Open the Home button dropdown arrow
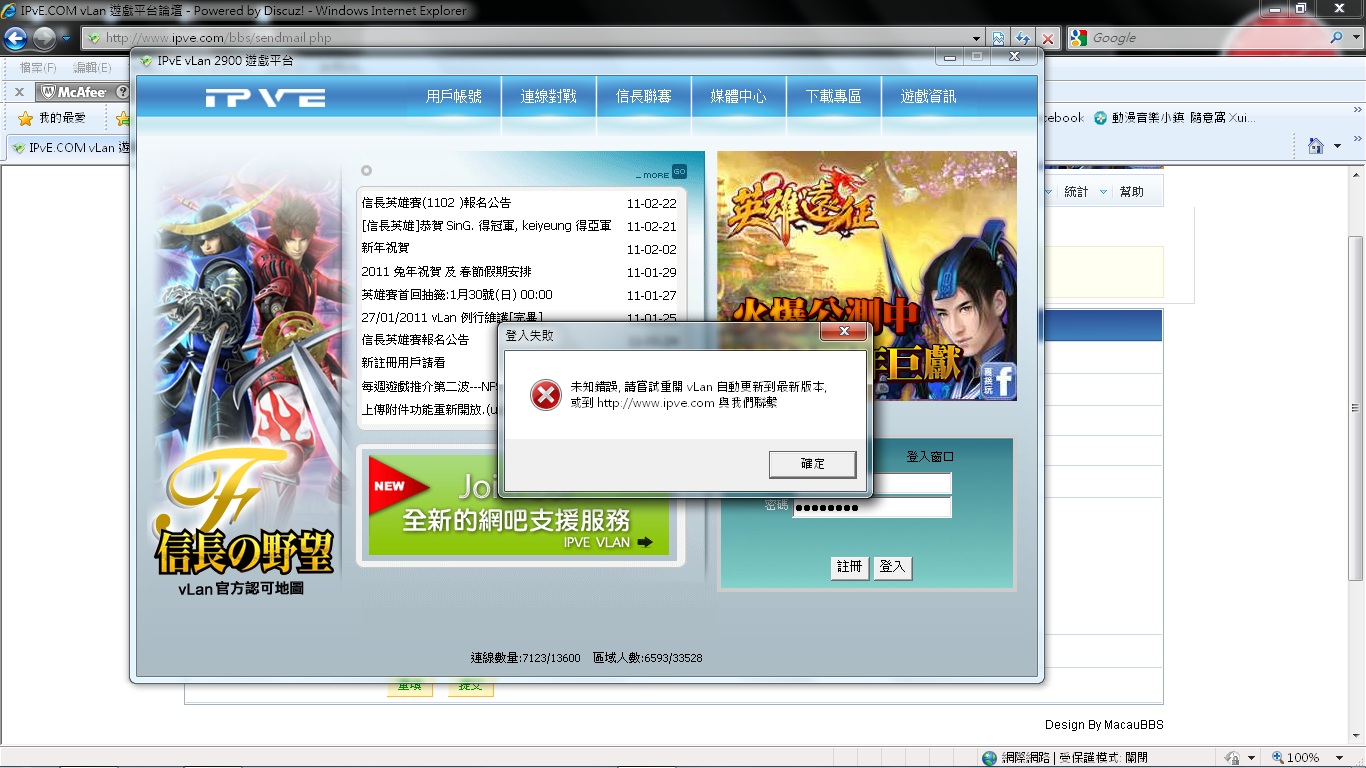Image resolution: width=1366 pixels, height=768 pixels. tap(1338, 147)
